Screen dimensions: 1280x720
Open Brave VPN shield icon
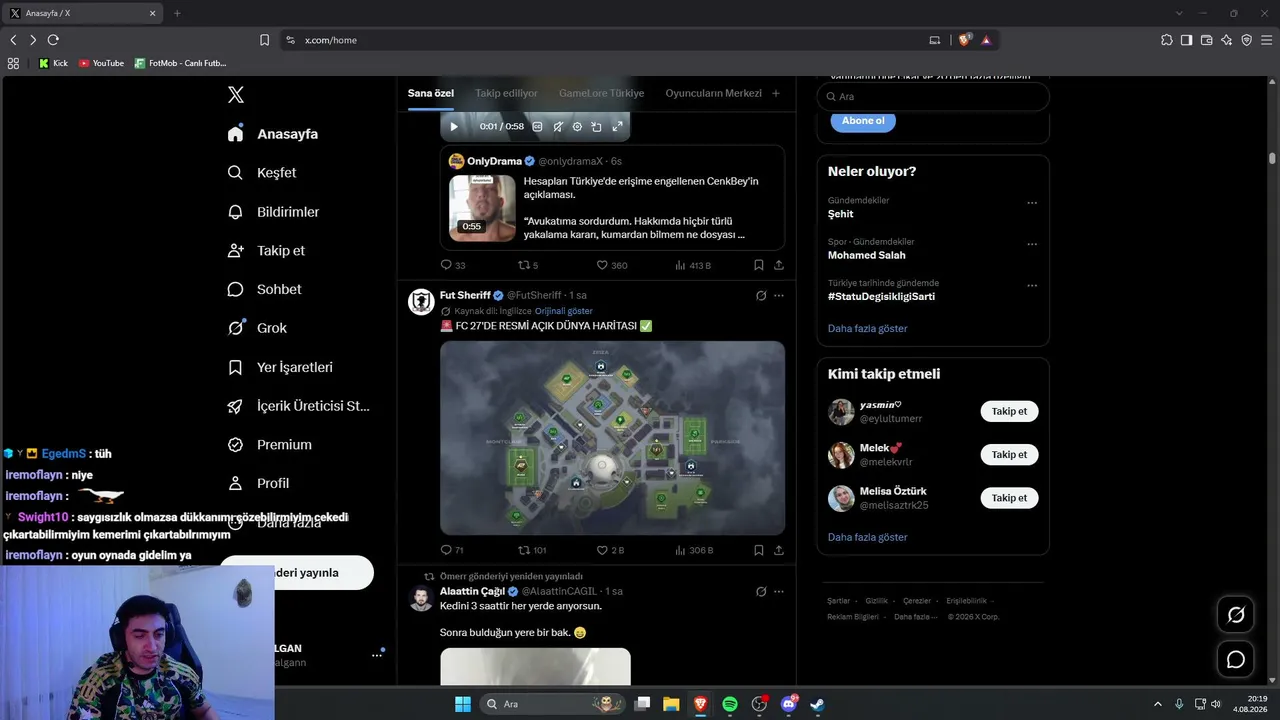coord(1247,40)
